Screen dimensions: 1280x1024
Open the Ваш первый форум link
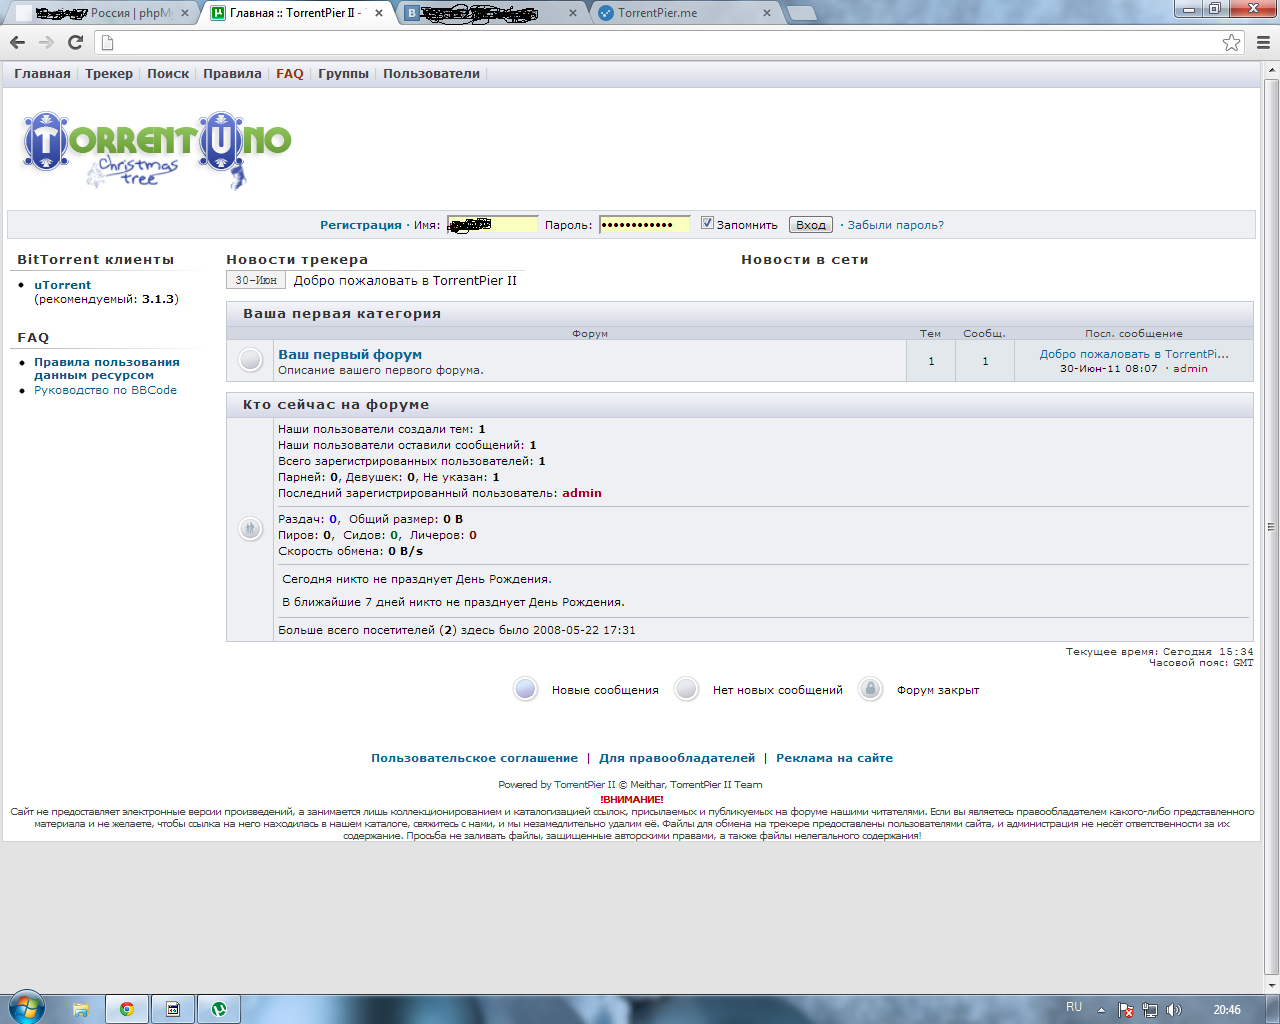point(350,354)
